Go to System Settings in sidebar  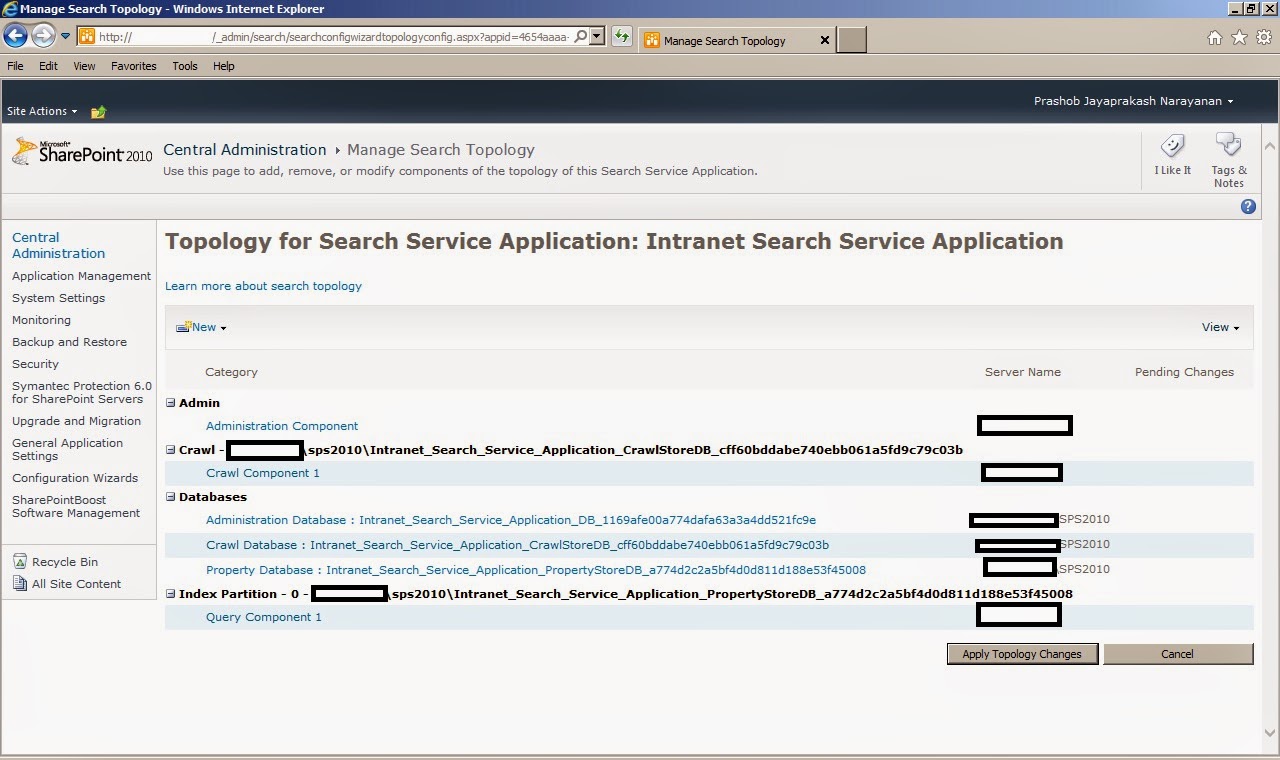coord(58,298)
